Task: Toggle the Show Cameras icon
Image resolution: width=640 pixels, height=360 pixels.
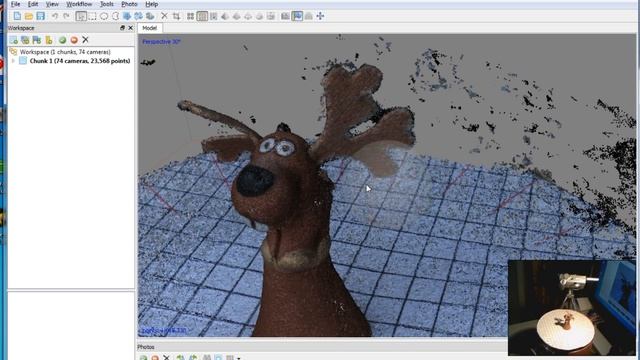Action: (285, 16)
